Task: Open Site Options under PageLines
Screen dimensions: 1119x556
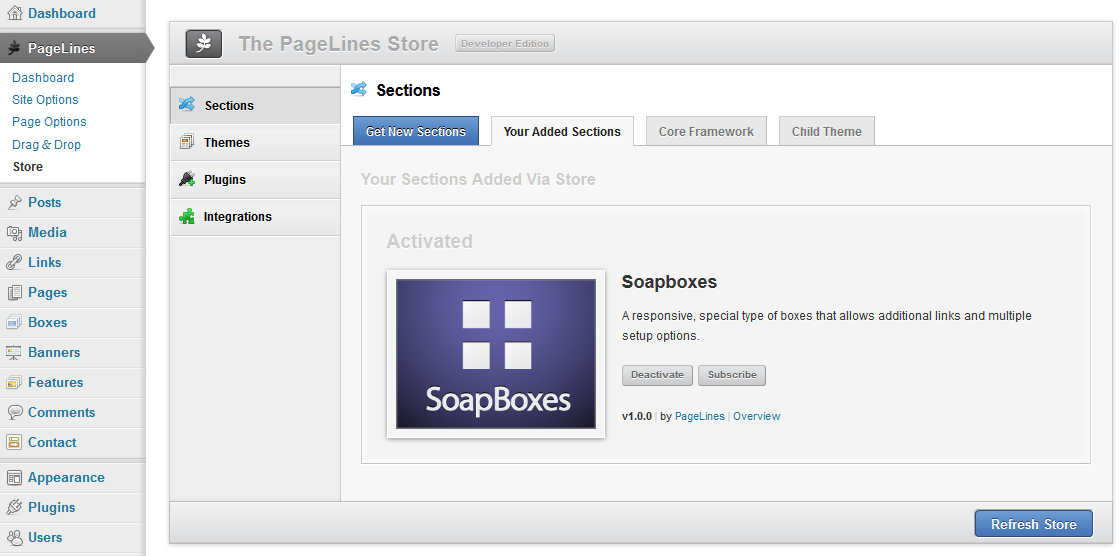Action: tap(45, 99)
